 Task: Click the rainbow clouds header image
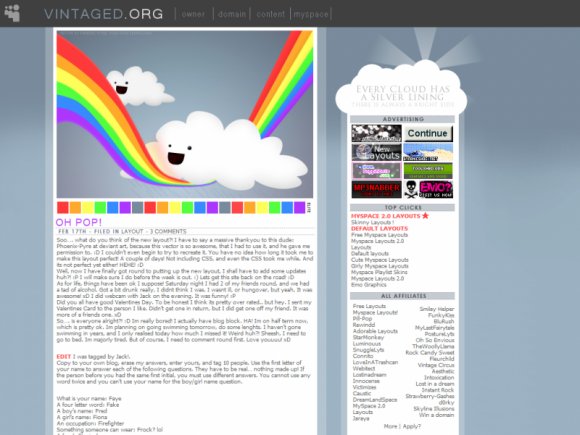(185, 114)
